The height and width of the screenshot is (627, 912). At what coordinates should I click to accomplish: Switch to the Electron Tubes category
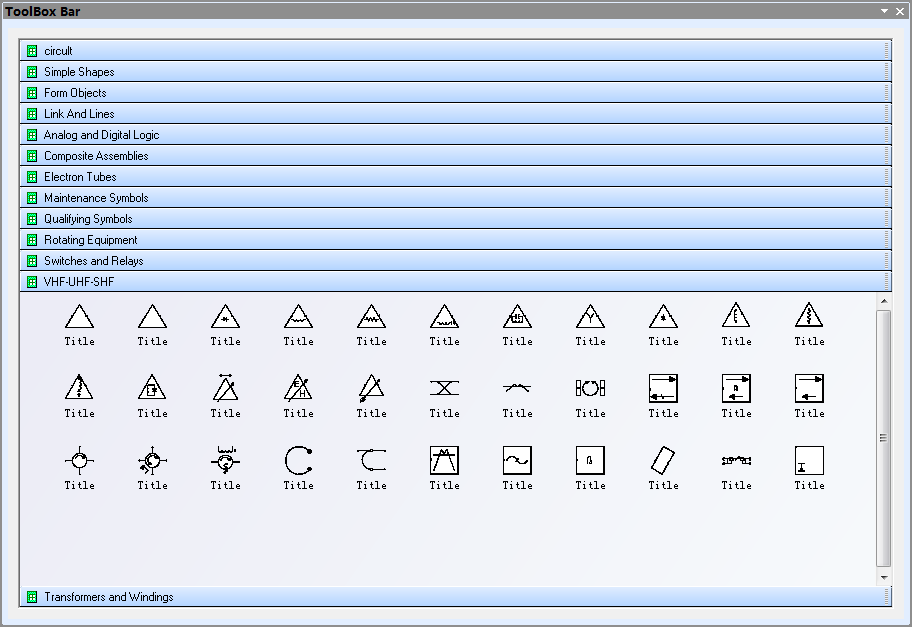click(x=80, y=177)
